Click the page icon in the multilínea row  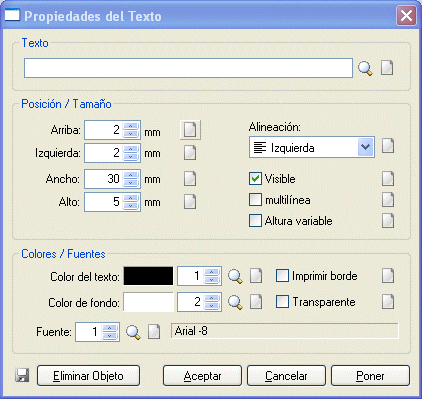click(x=388, y=200)
